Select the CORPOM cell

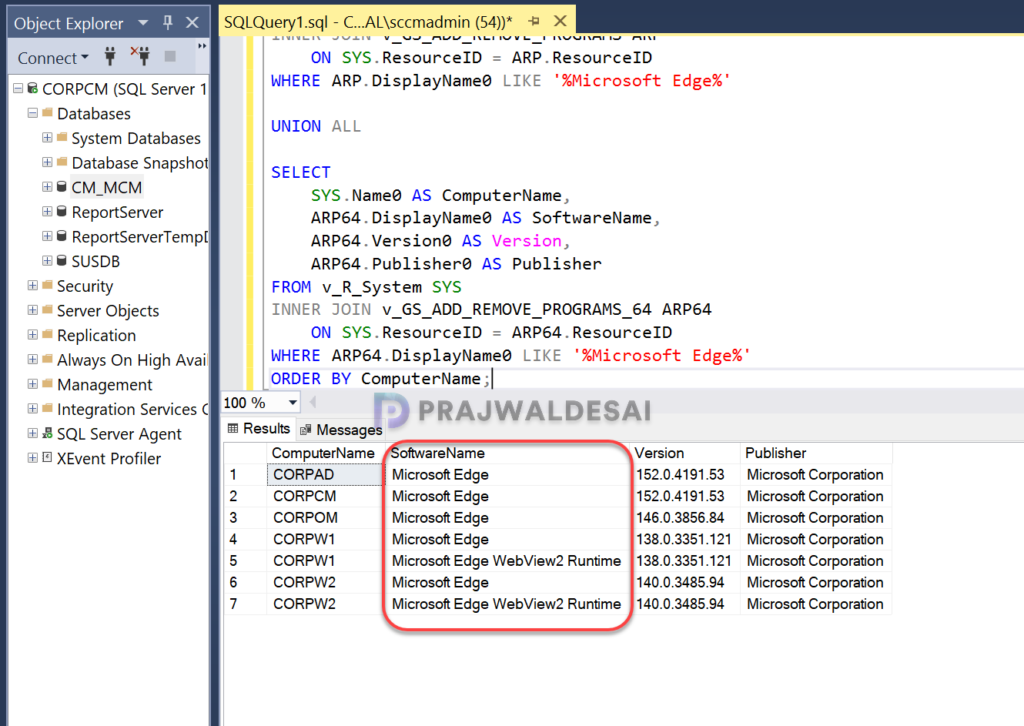click(x=325, y=518)
